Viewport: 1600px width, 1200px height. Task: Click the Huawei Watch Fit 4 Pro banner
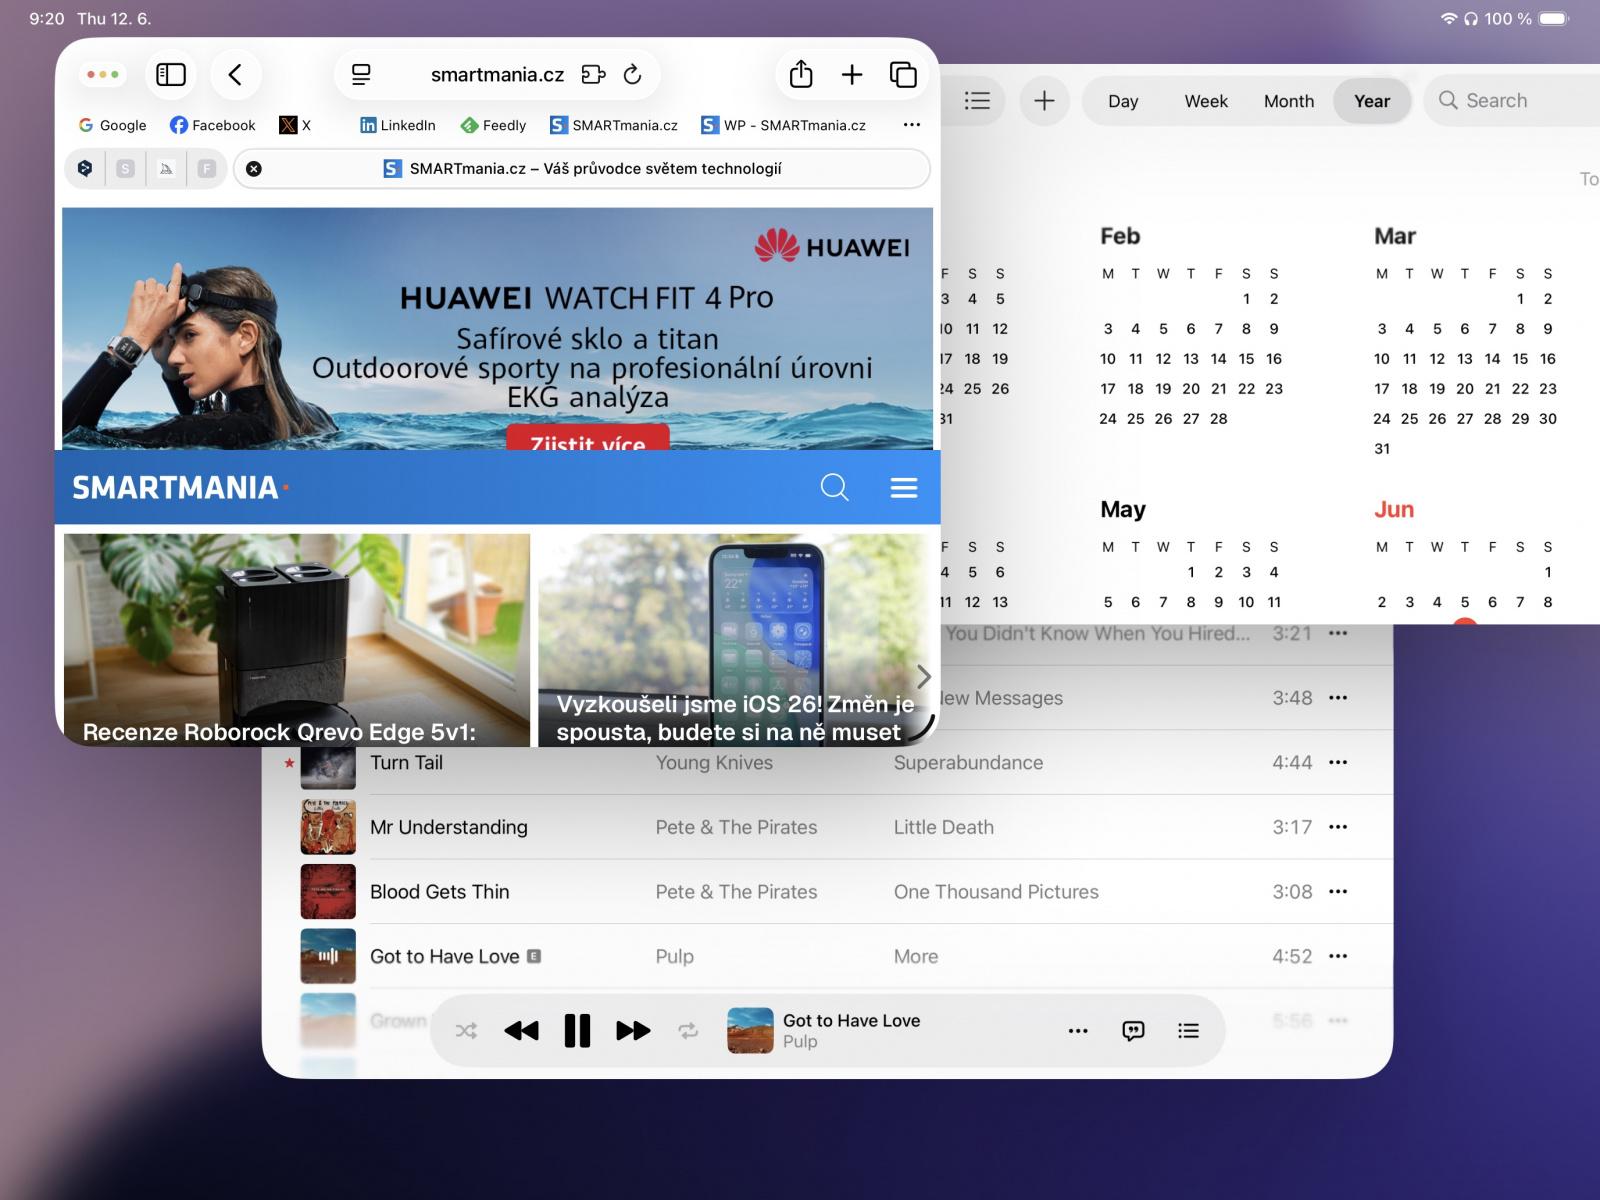point(497,328)
